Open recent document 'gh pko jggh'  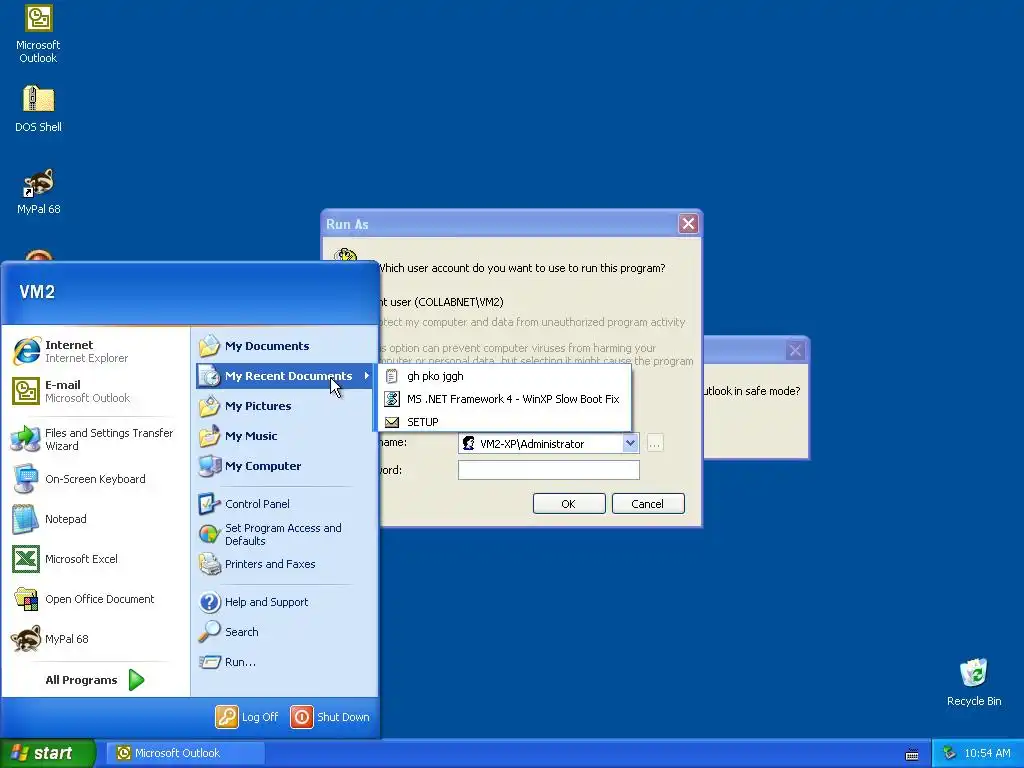point(504,376)
